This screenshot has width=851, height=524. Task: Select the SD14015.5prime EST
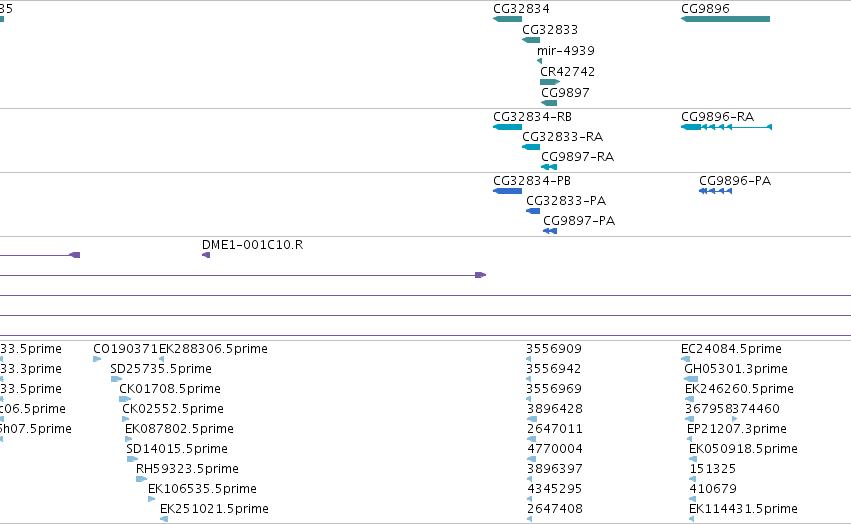[176, 449]
